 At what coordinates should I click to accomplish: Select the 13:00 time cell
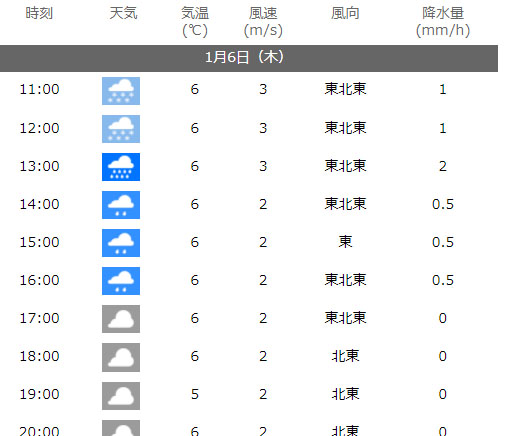point(39,166)
